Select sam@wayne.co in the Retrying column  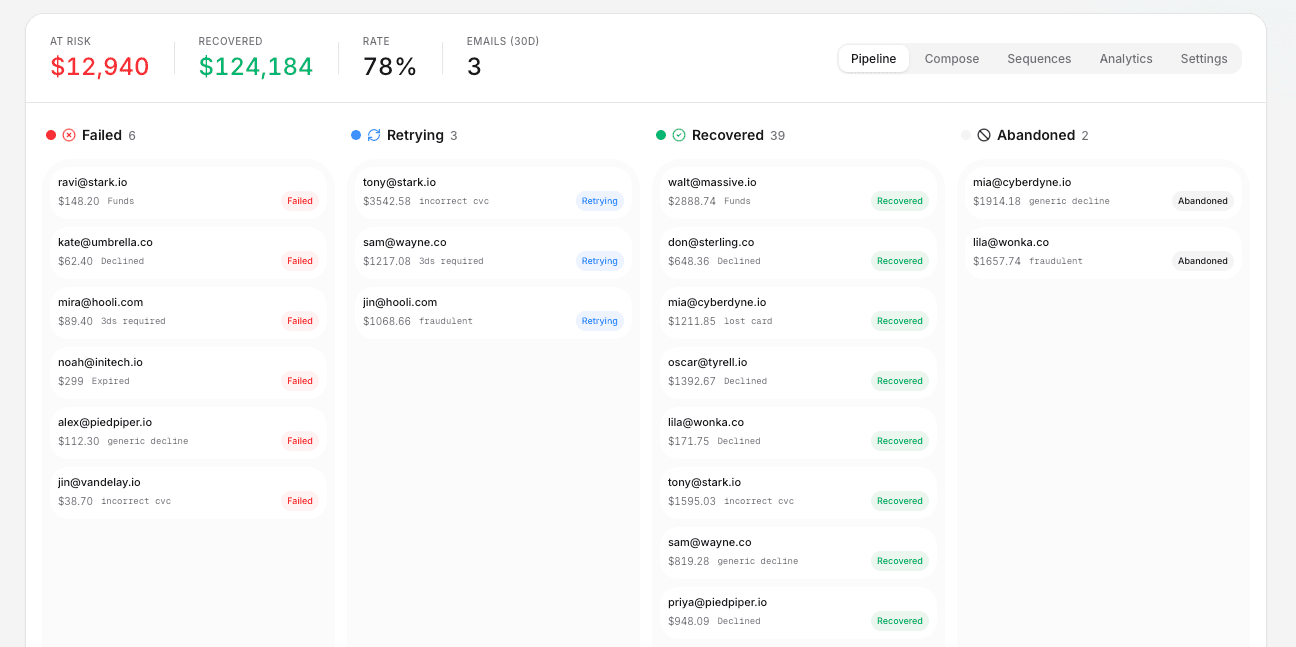click(493, 252)
